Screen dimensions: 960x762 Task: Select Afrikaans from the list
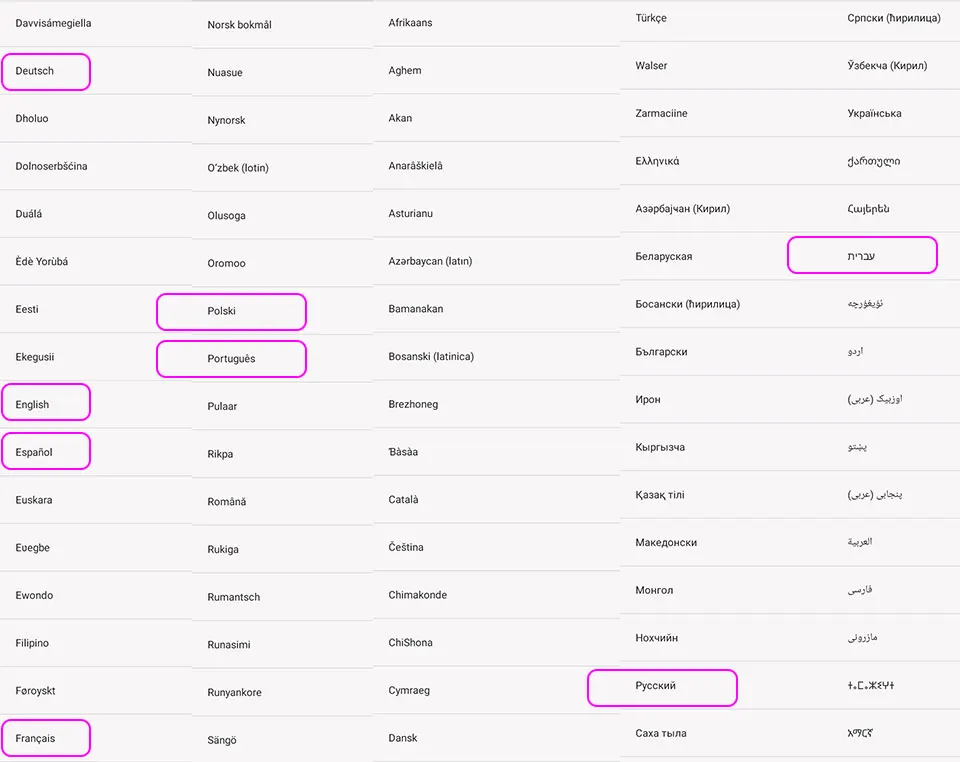[410, 23]
